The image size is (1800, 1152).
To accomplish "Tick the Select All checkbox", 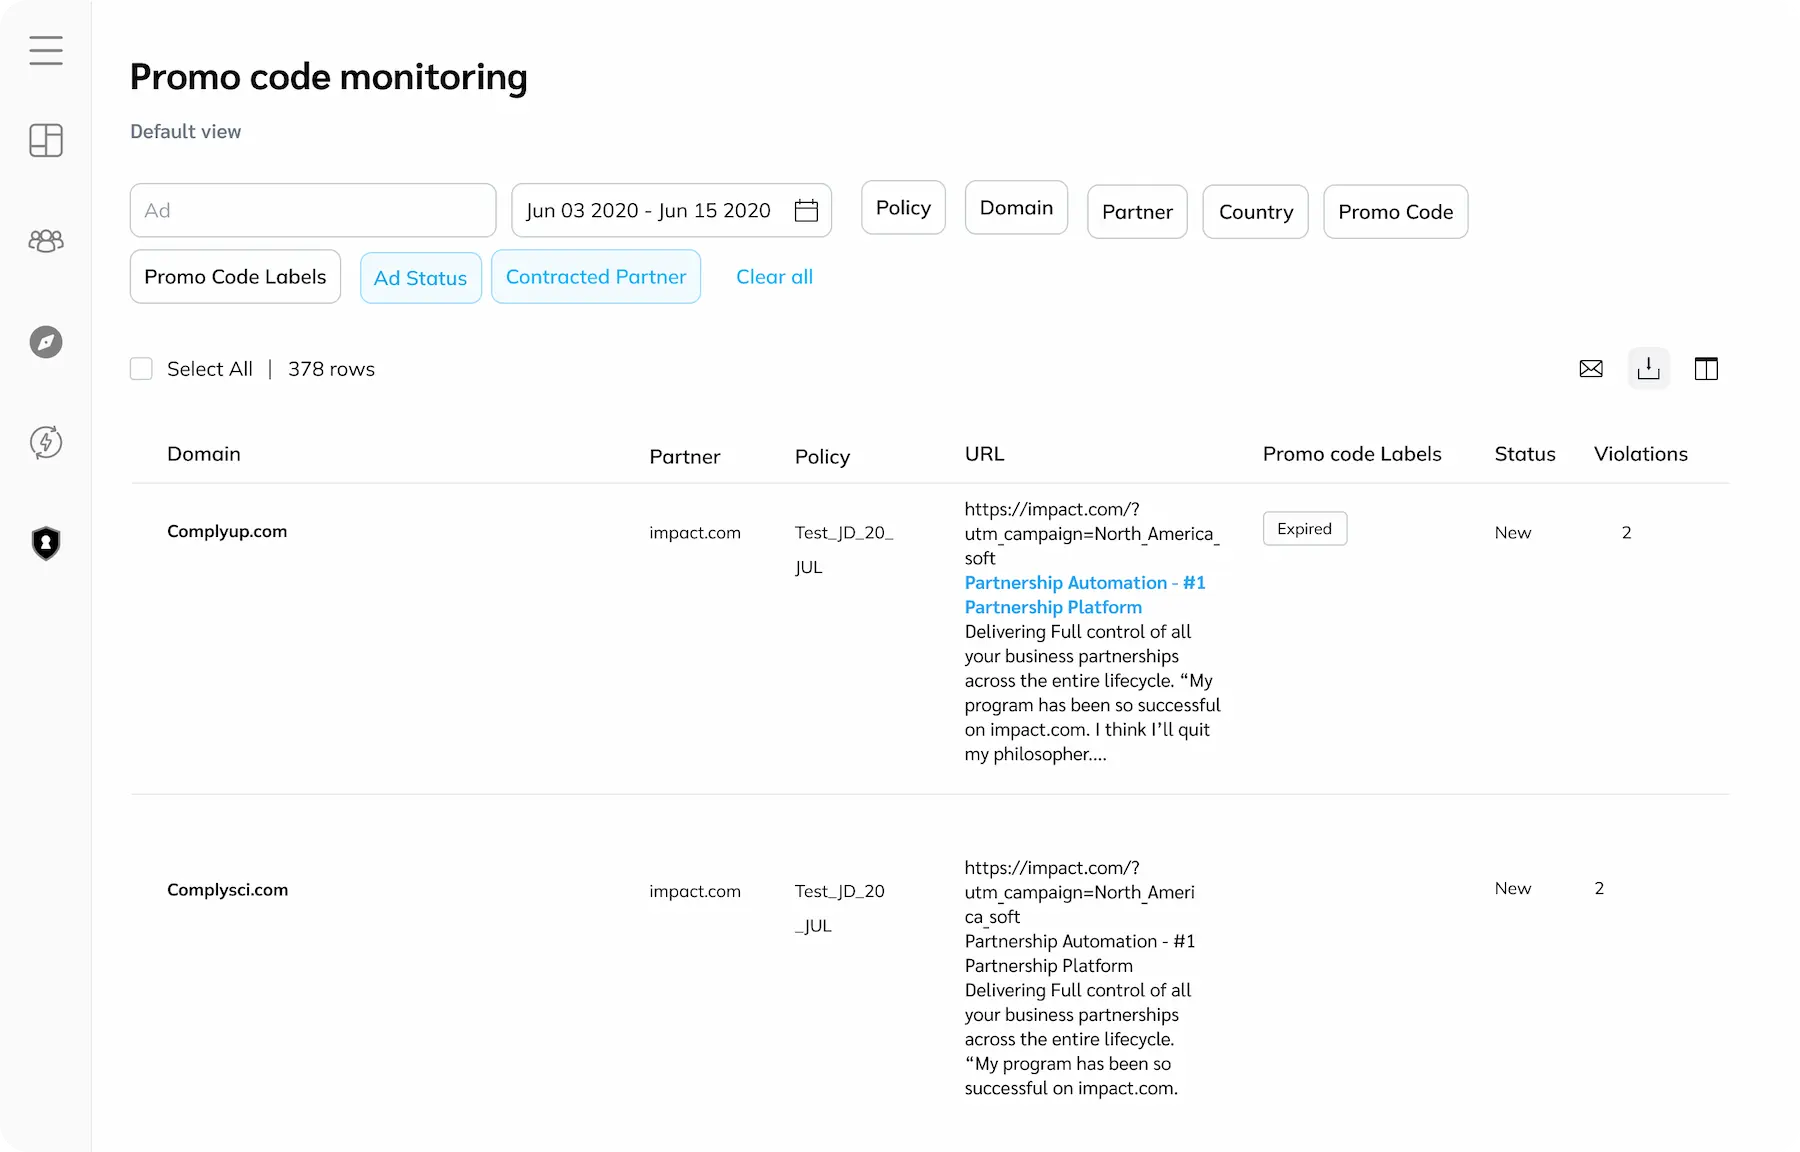I will point(142,369).
